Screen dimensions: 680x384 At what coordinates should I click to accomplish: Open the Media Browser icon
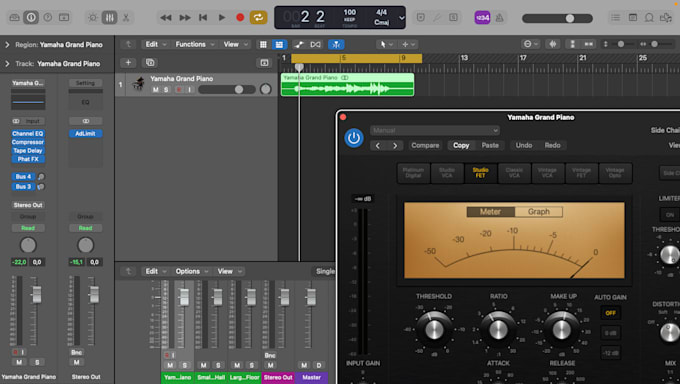click(665, 17)
